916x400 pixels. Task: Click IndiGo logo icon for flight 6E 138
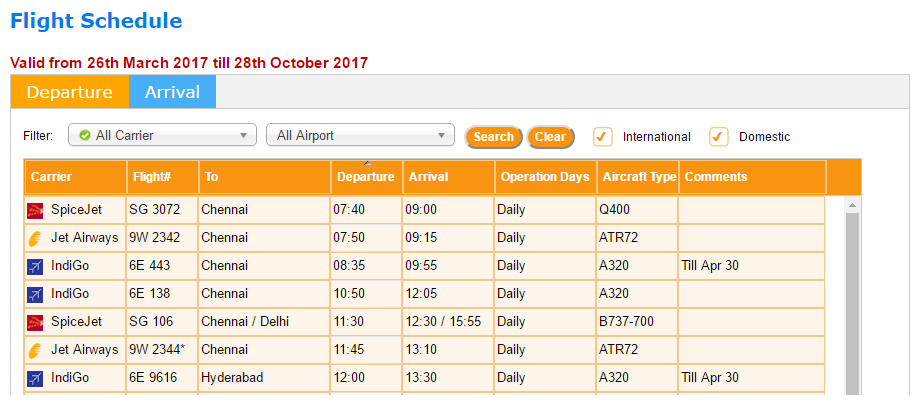pos(35,294)
